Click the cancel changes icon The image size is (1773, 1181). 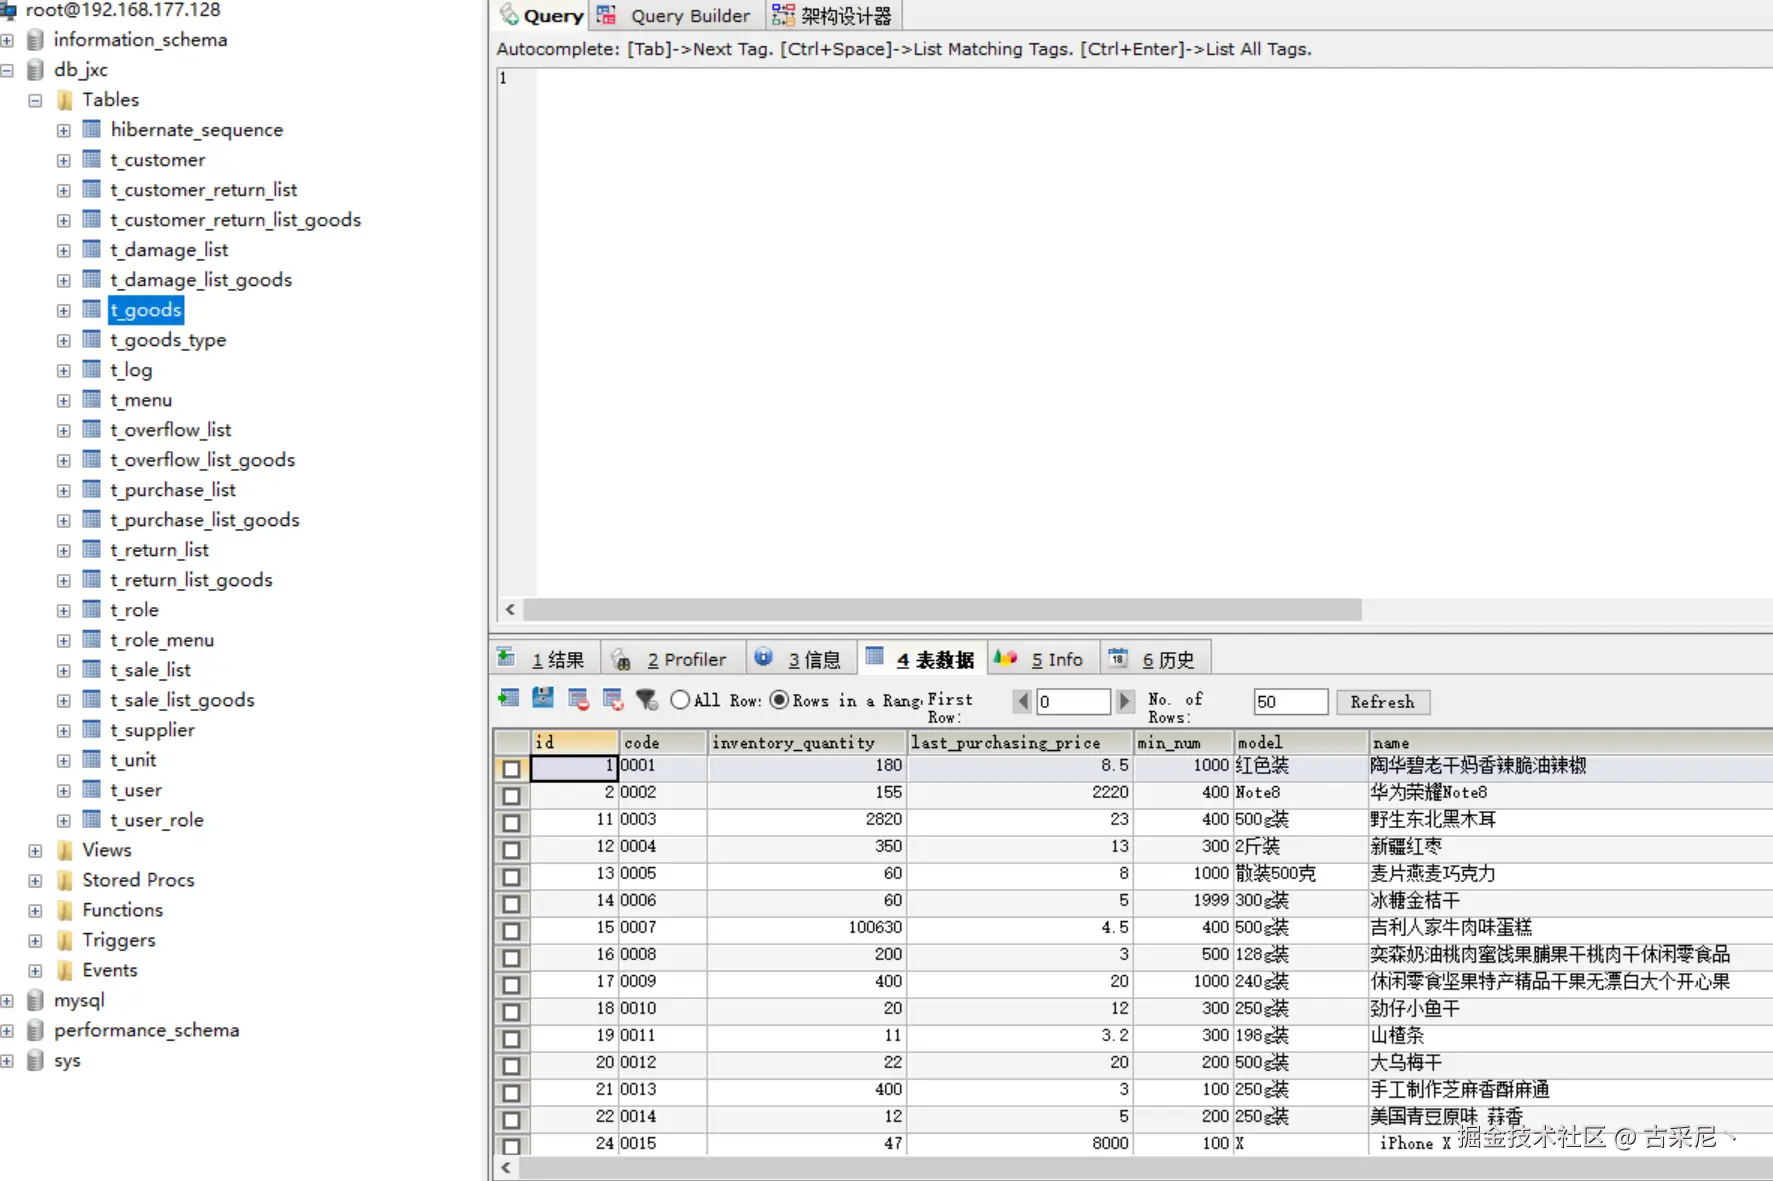click(x=613, y=699)
